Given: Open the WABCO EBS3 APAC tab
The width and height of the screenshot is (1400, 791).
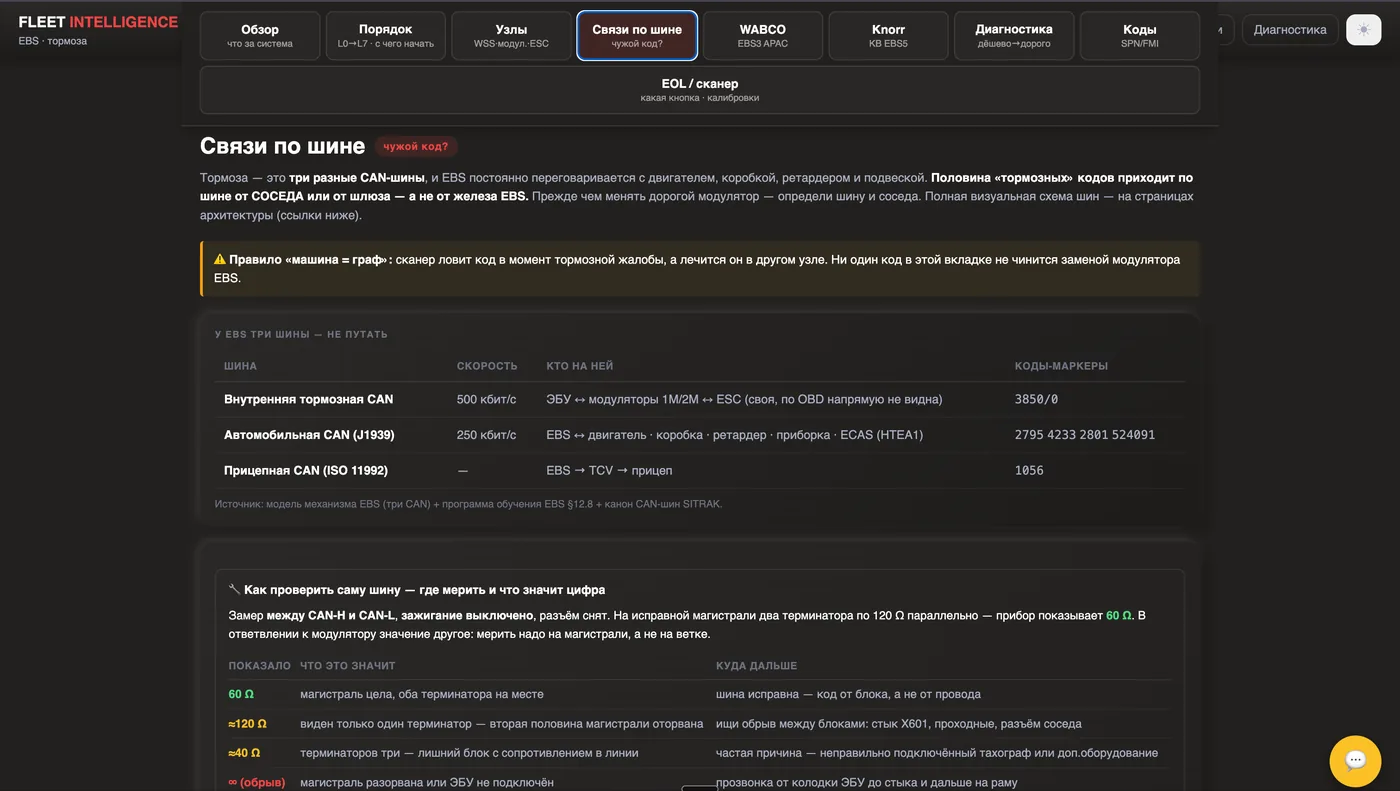Looking at the screenshot, I should coord(763,36).
